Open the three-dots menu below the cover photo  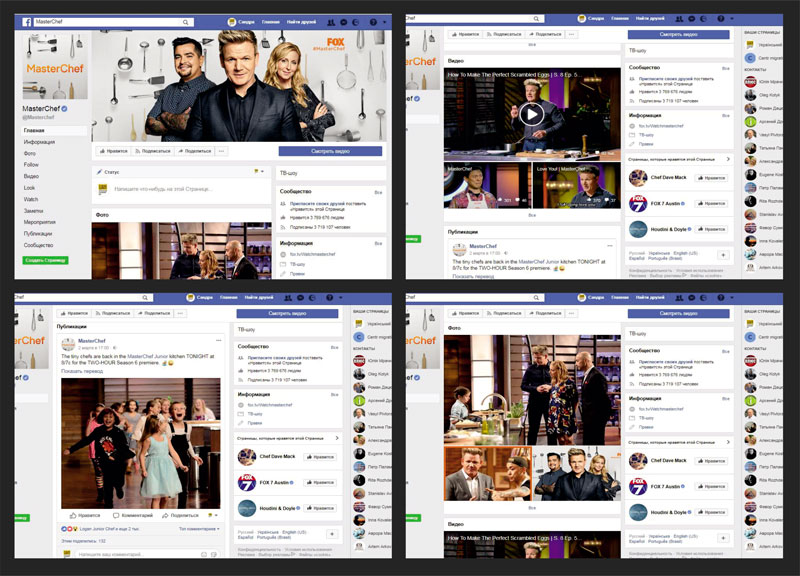(221, 151)
